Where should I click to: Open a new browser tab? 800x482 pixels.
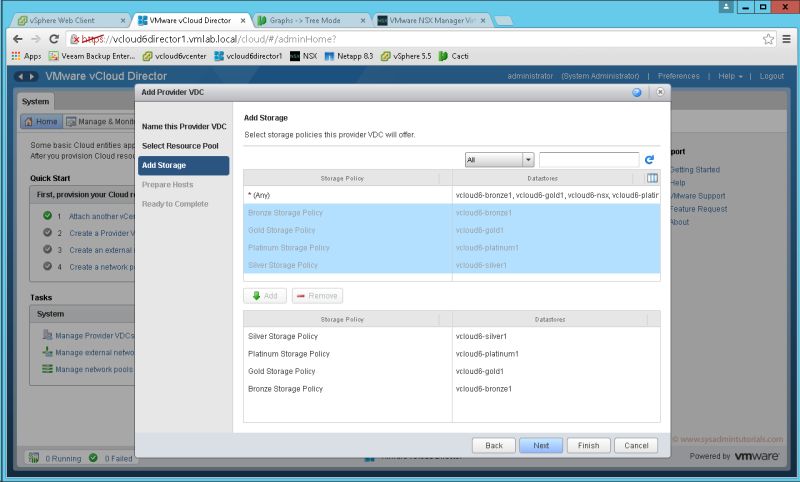pos(504,20)
